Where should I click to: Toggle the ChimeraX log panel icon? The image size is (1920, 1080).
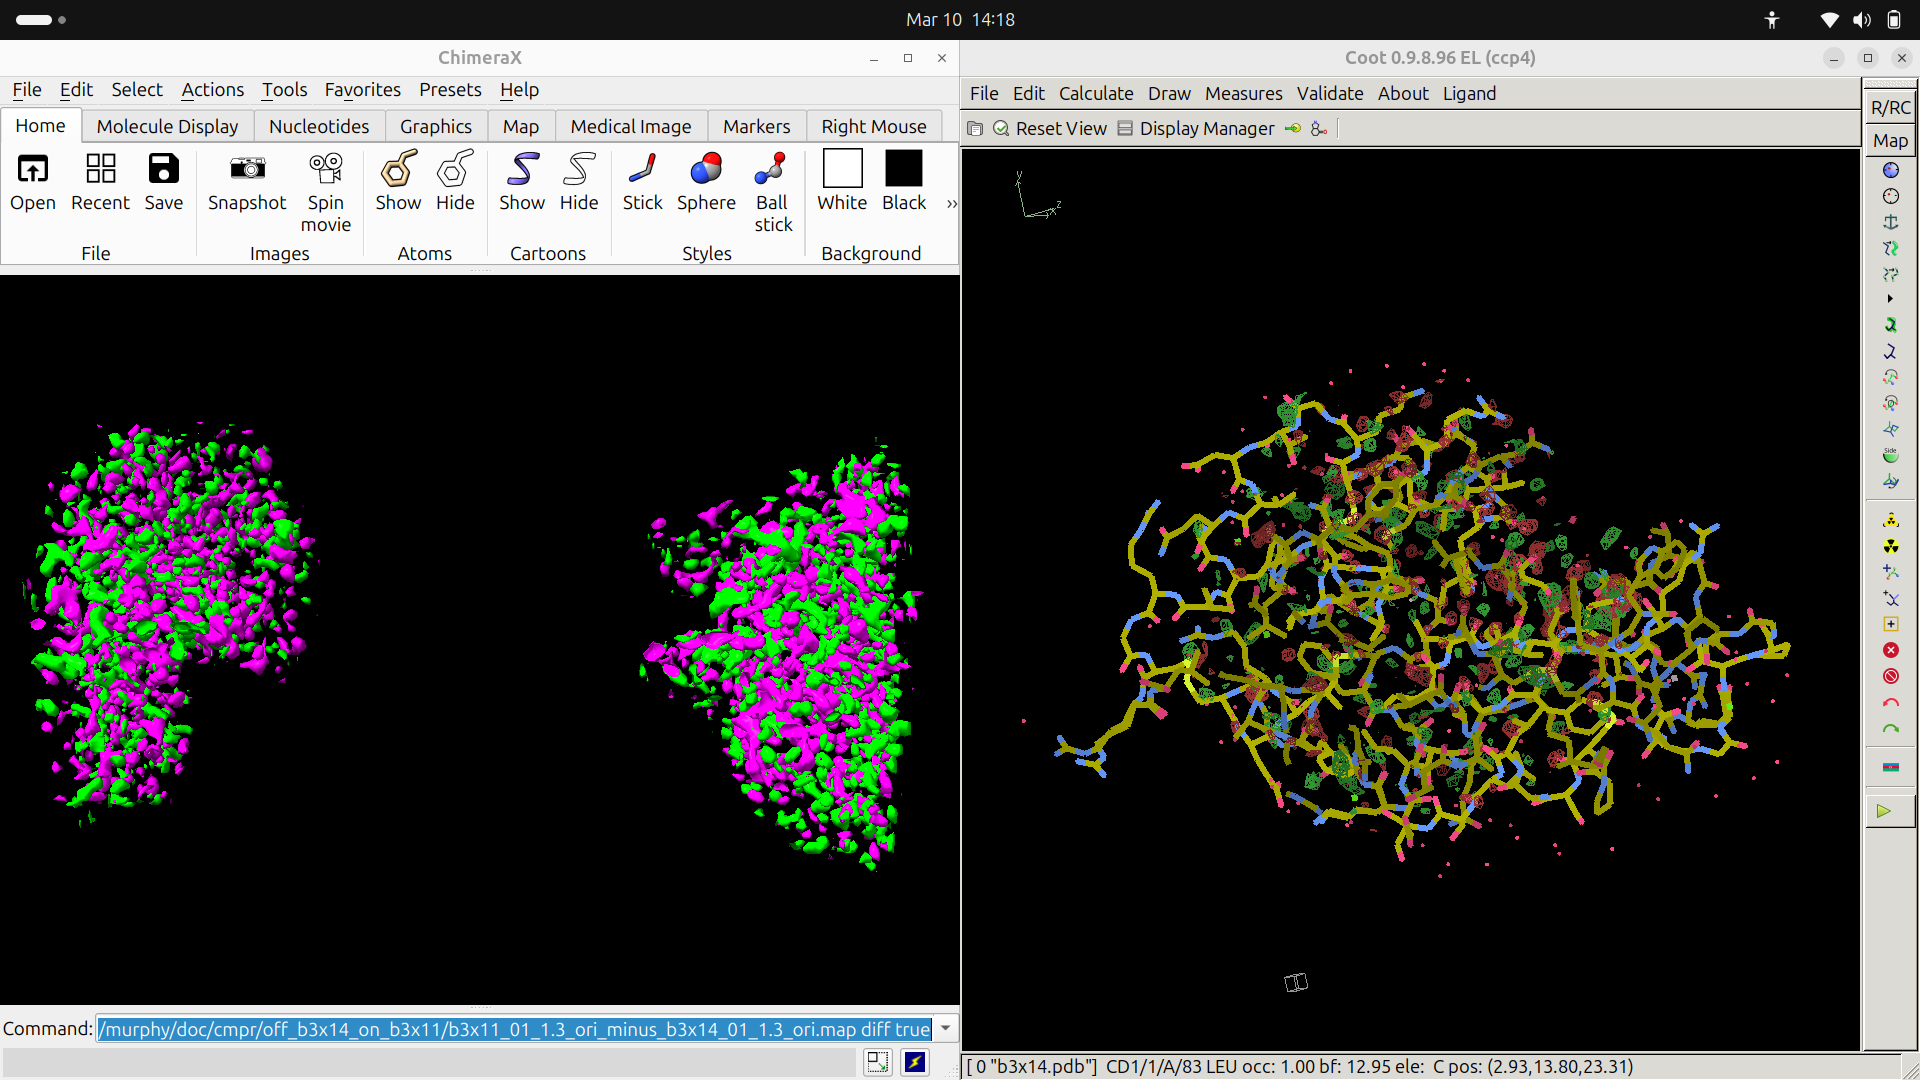tap(877, 1062)
